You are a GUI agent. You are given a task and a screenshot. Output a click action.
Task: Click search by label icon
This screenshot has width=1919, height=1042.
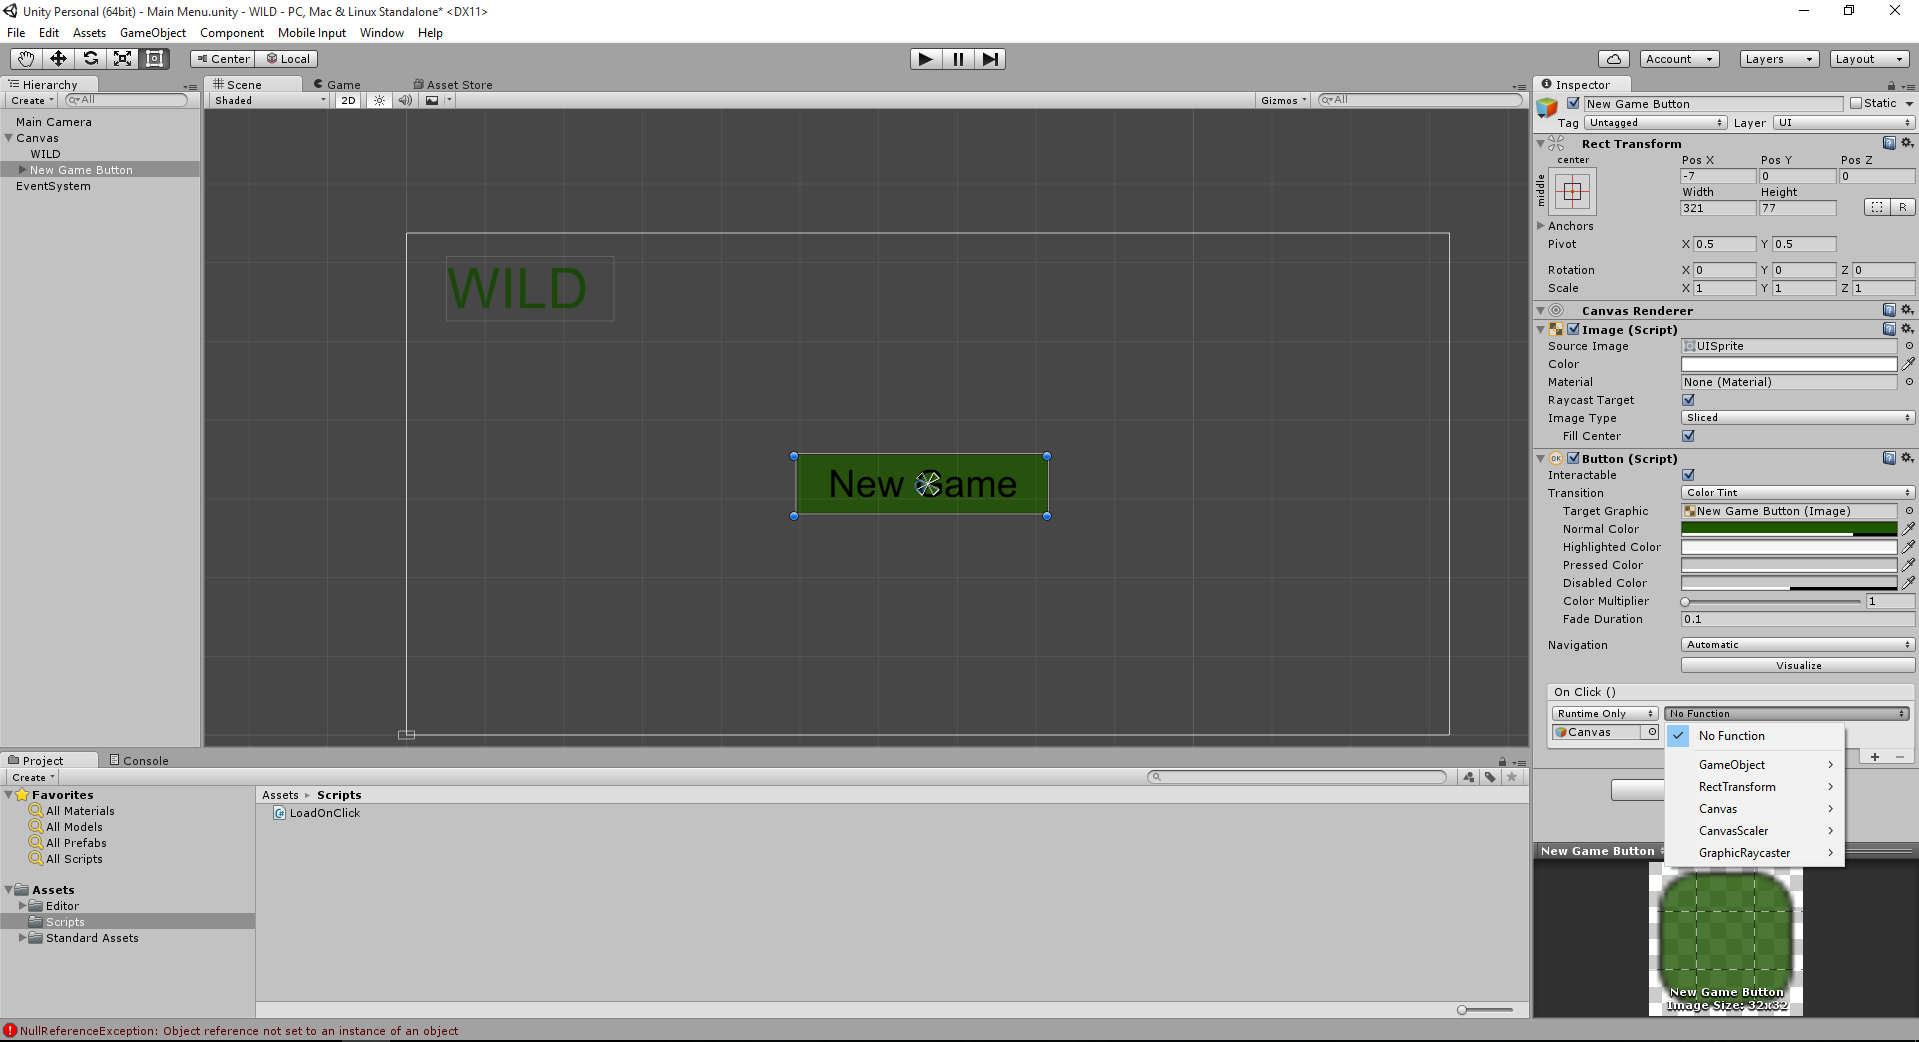1490,777
